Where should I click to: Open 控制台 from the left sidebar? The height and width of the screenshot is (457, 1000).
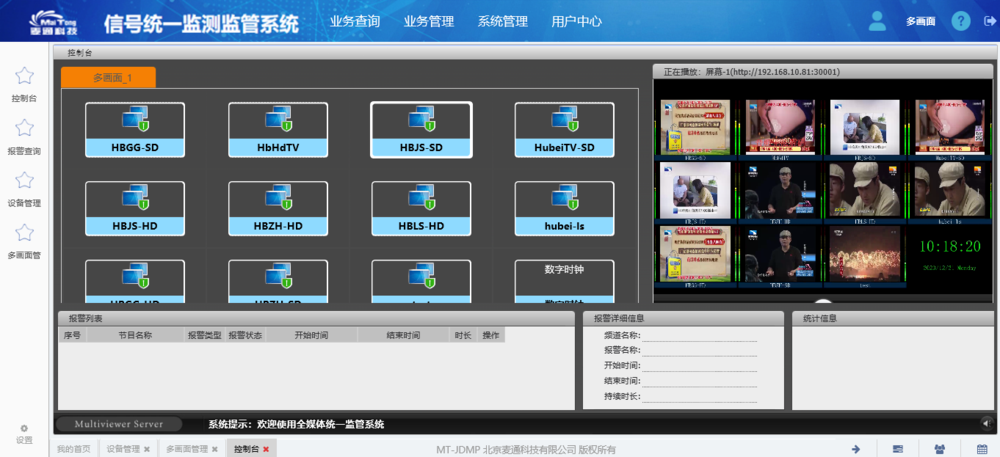(25, 77)
